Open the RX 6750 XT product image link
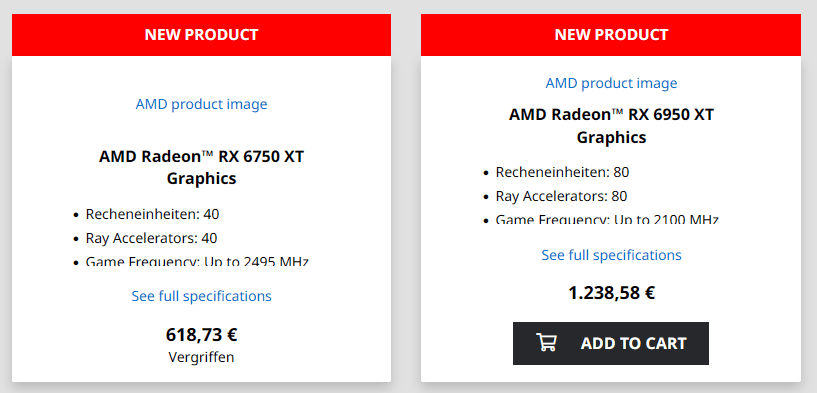817x393 pixels. coord(201,104)
